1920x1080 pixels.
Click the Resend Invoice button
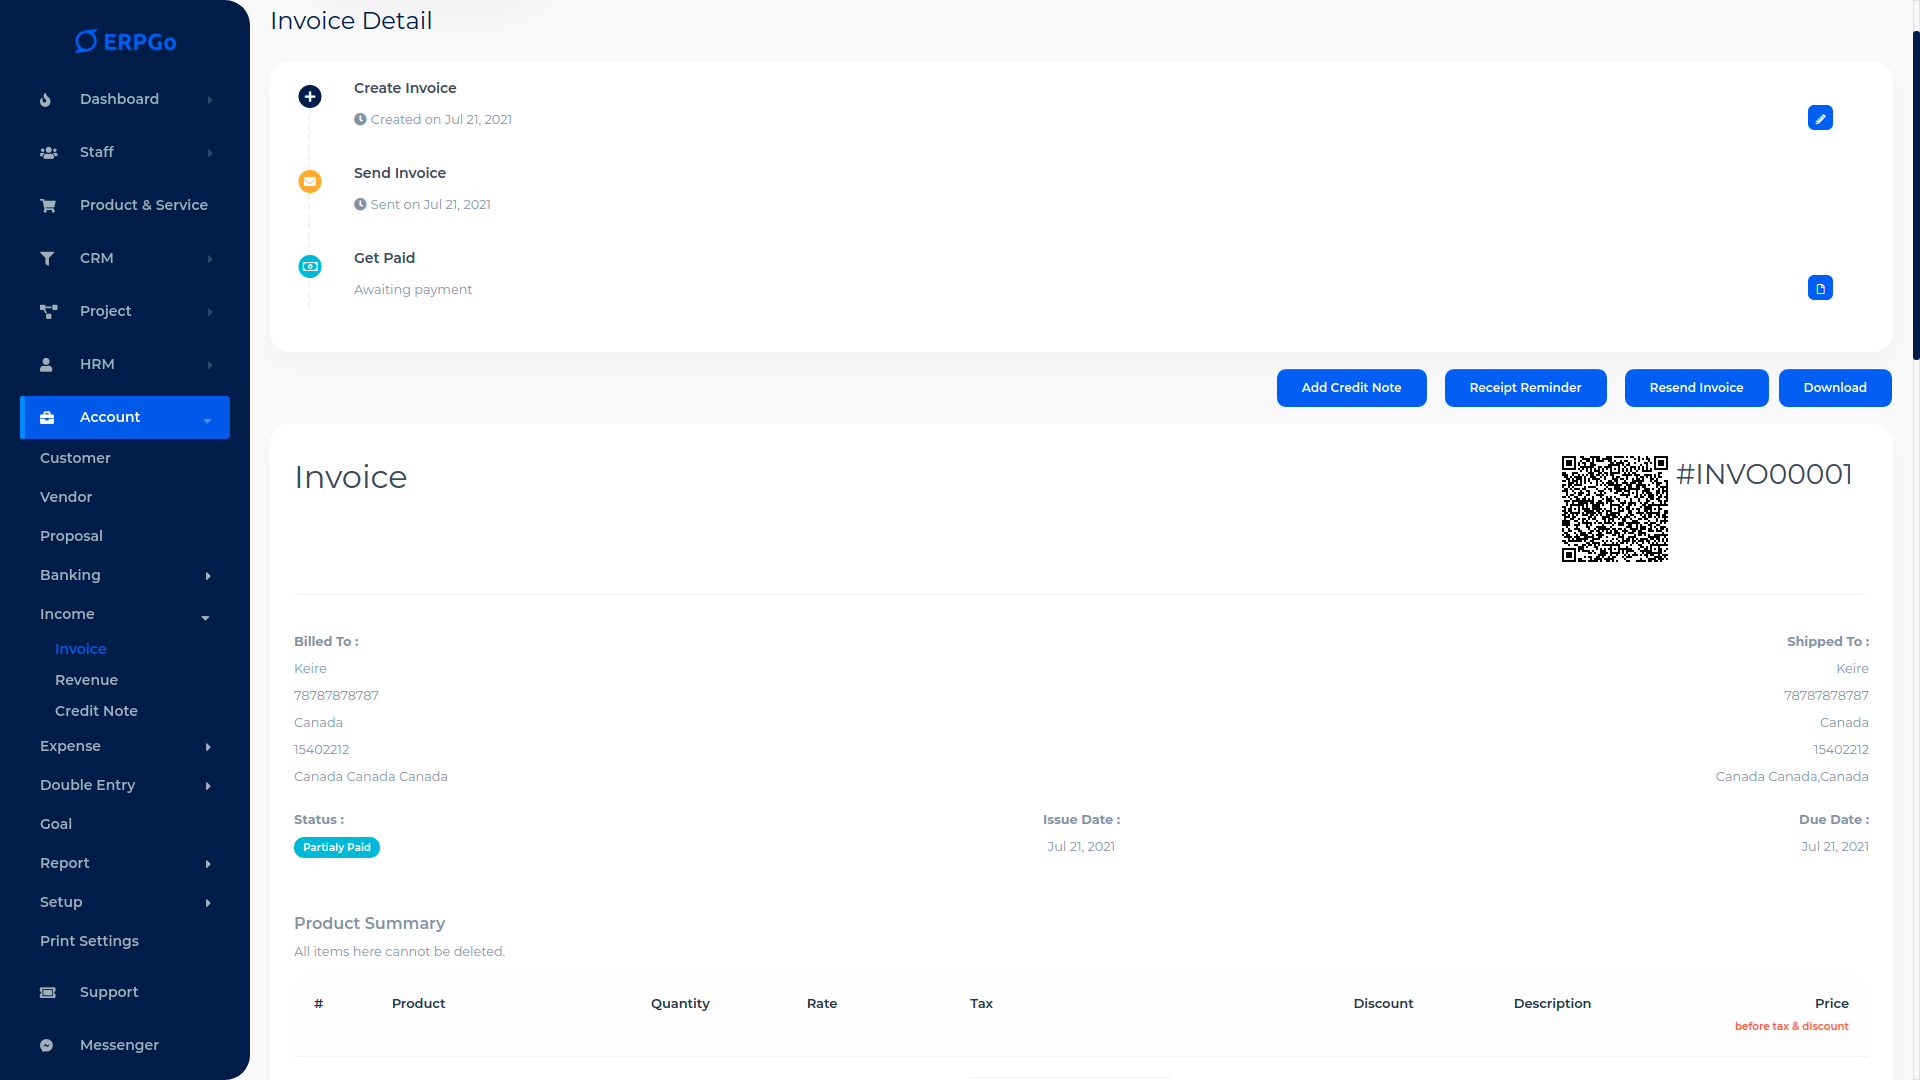1696,388
